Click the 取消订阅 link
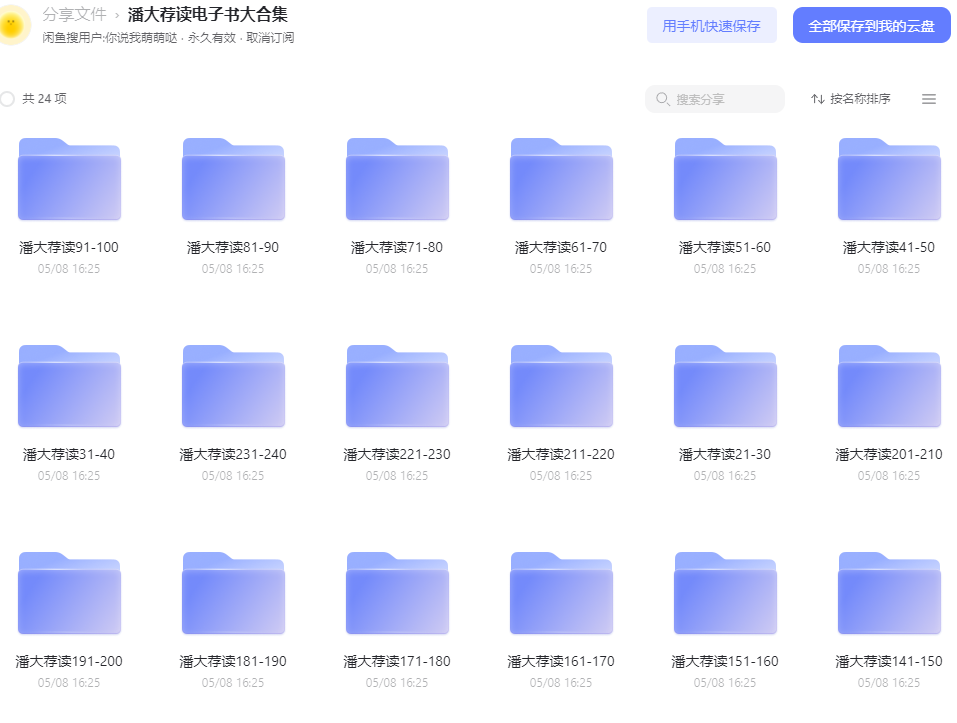The image size is (957, 723). coord(270,38)
